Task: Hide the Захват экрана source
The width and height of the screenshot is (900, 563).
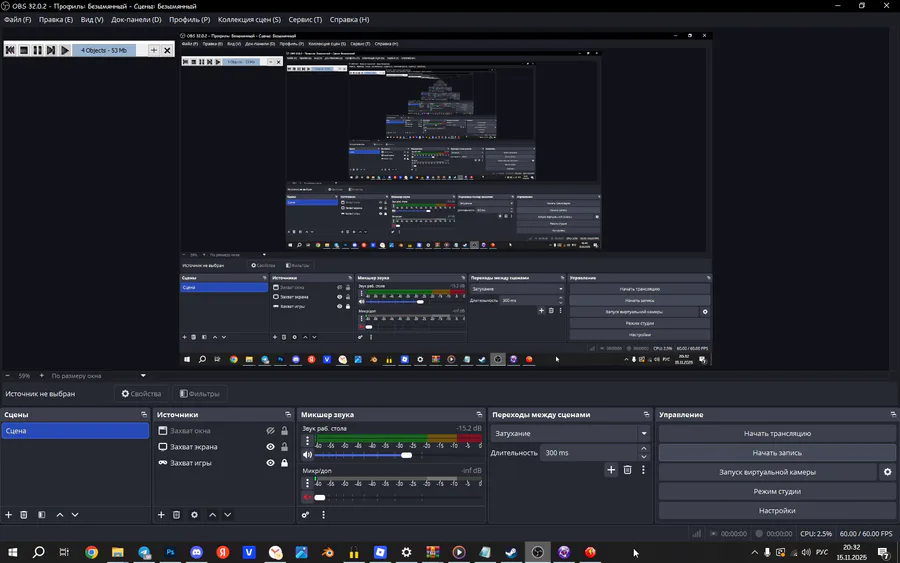Action: [x=270, y=446]
